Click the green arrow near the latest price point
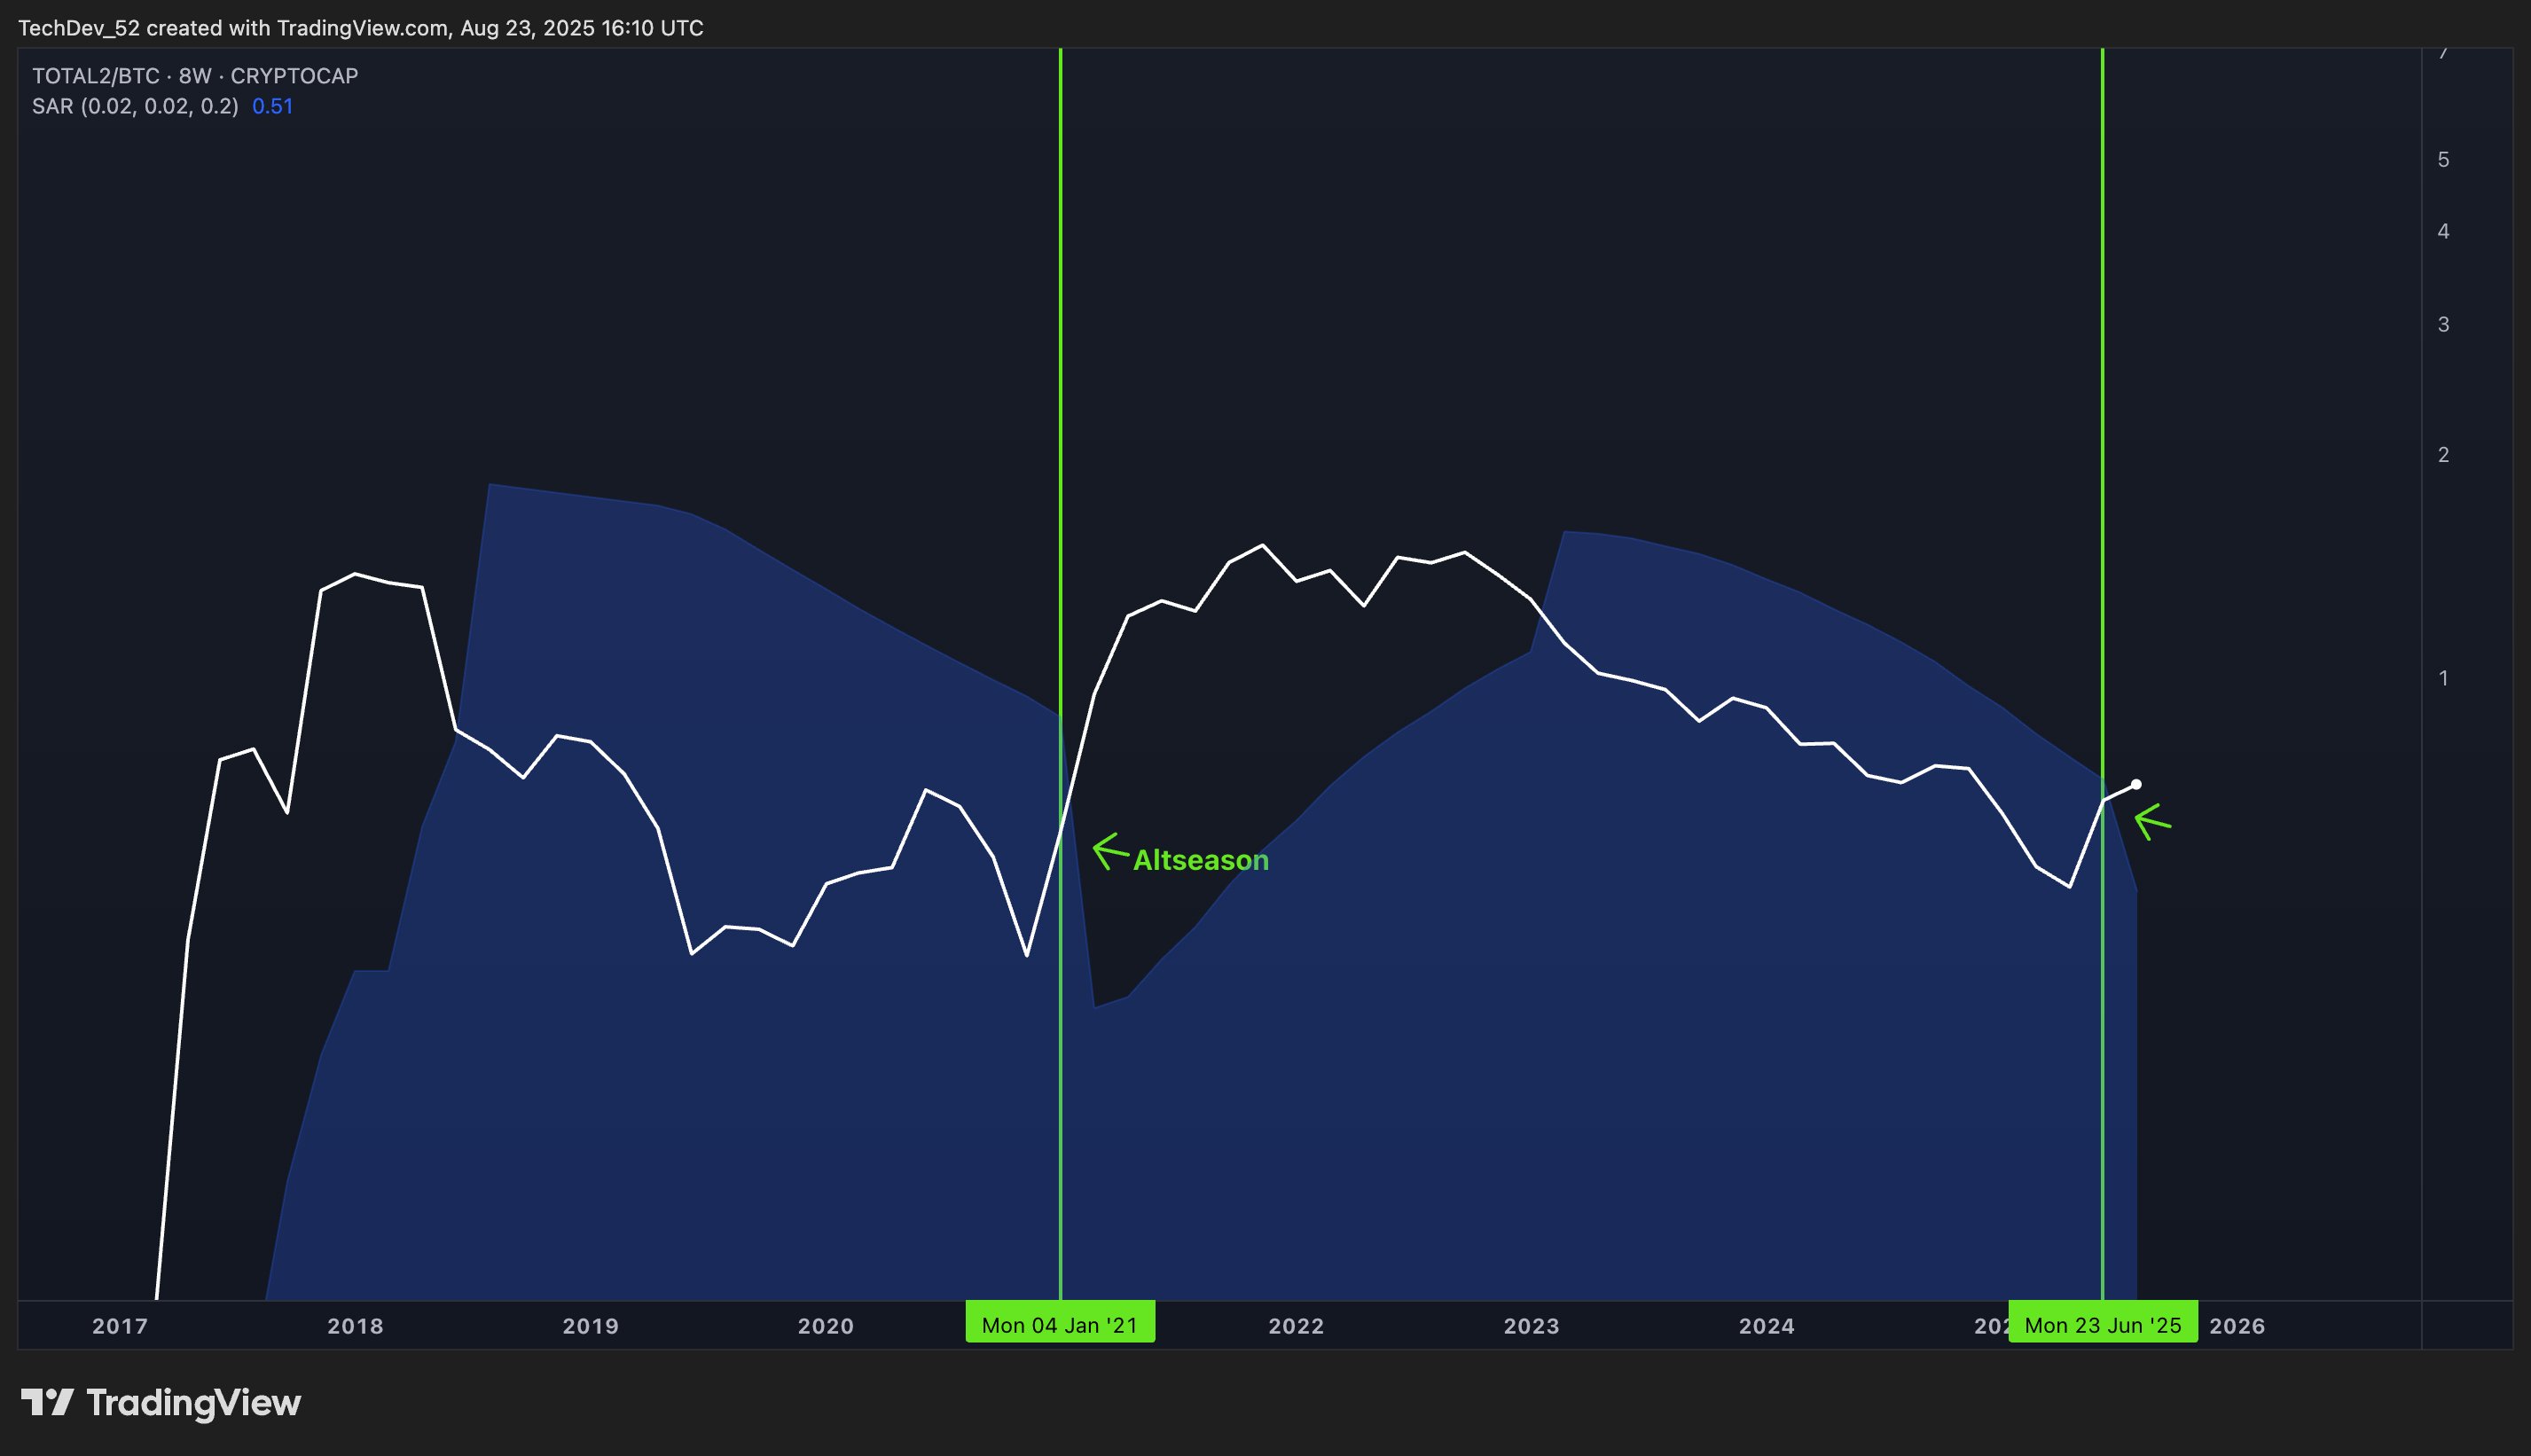 pyautogui.click(x=2152, y=822)
